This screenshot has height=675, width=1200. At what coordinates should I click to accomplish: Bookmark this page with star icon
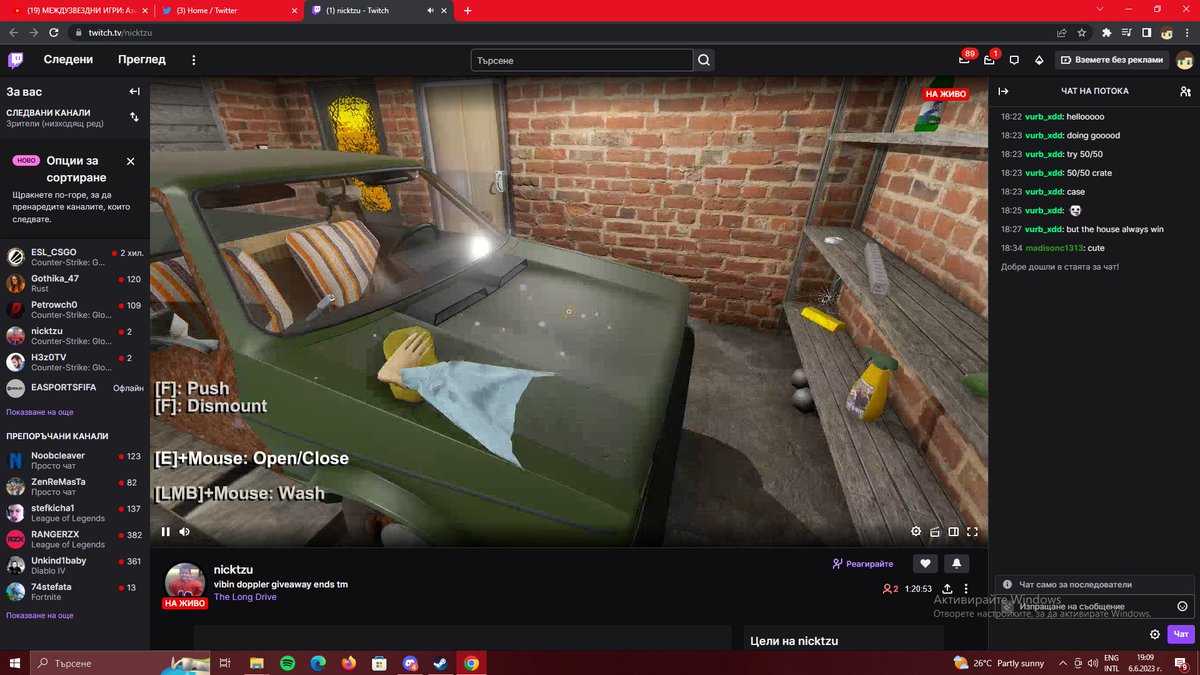point(1082,32)
